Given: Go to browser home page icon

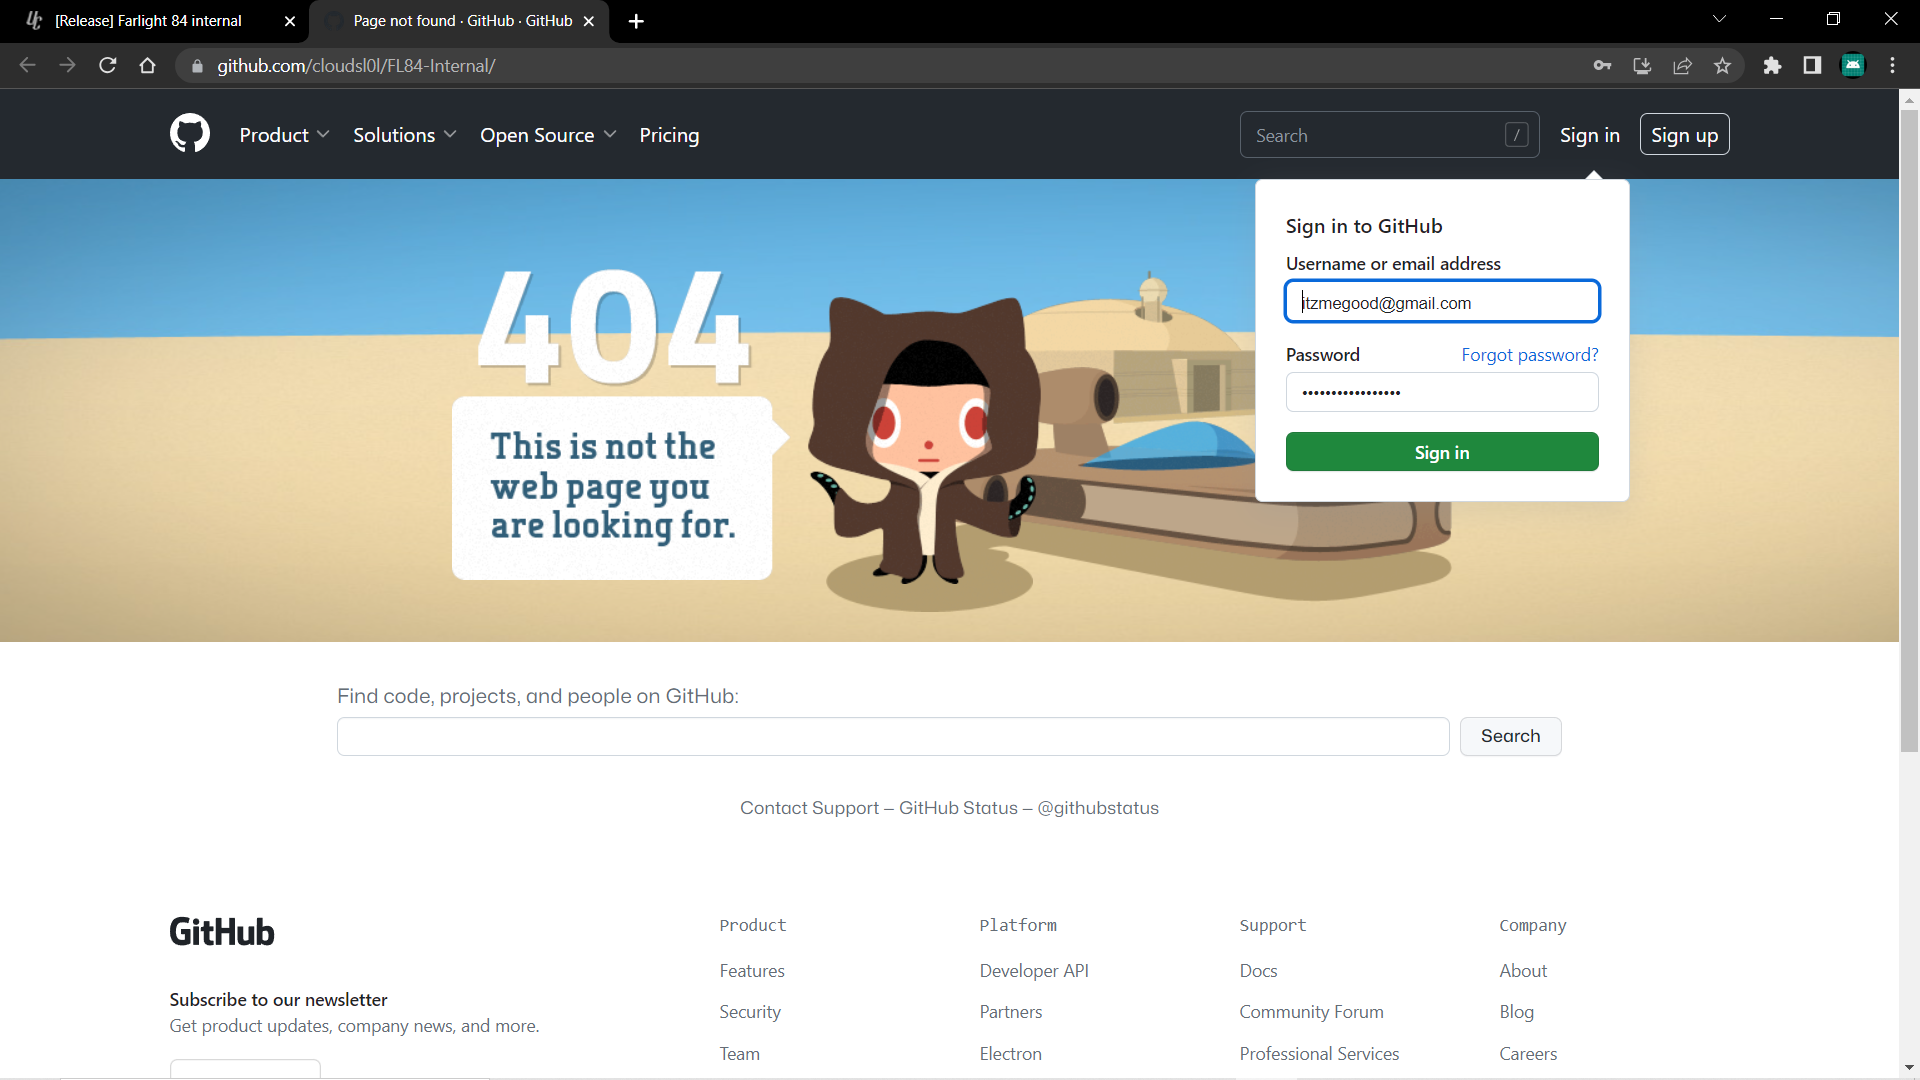Looking at the screenshot, I should click(148, 66).
